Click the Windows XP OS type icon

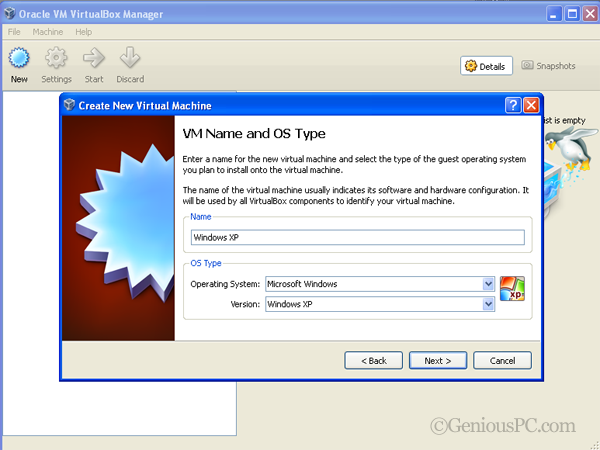pos(512,289)
